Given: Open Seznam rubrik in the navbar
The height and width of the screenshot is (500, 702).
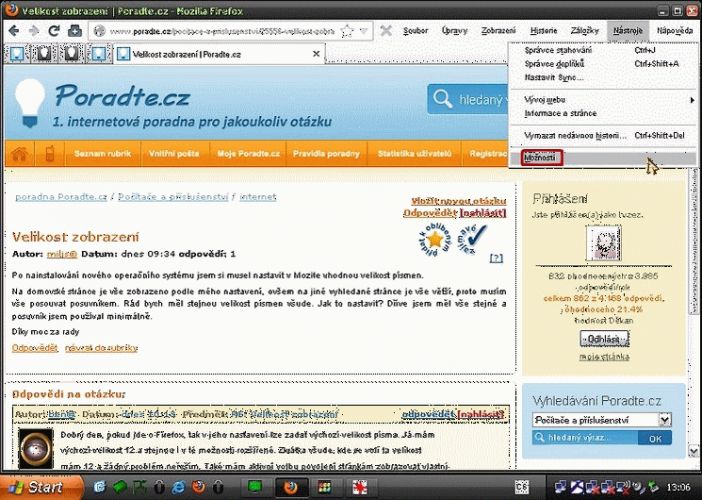Looking at the screenshot, I should tap(103, 154).
